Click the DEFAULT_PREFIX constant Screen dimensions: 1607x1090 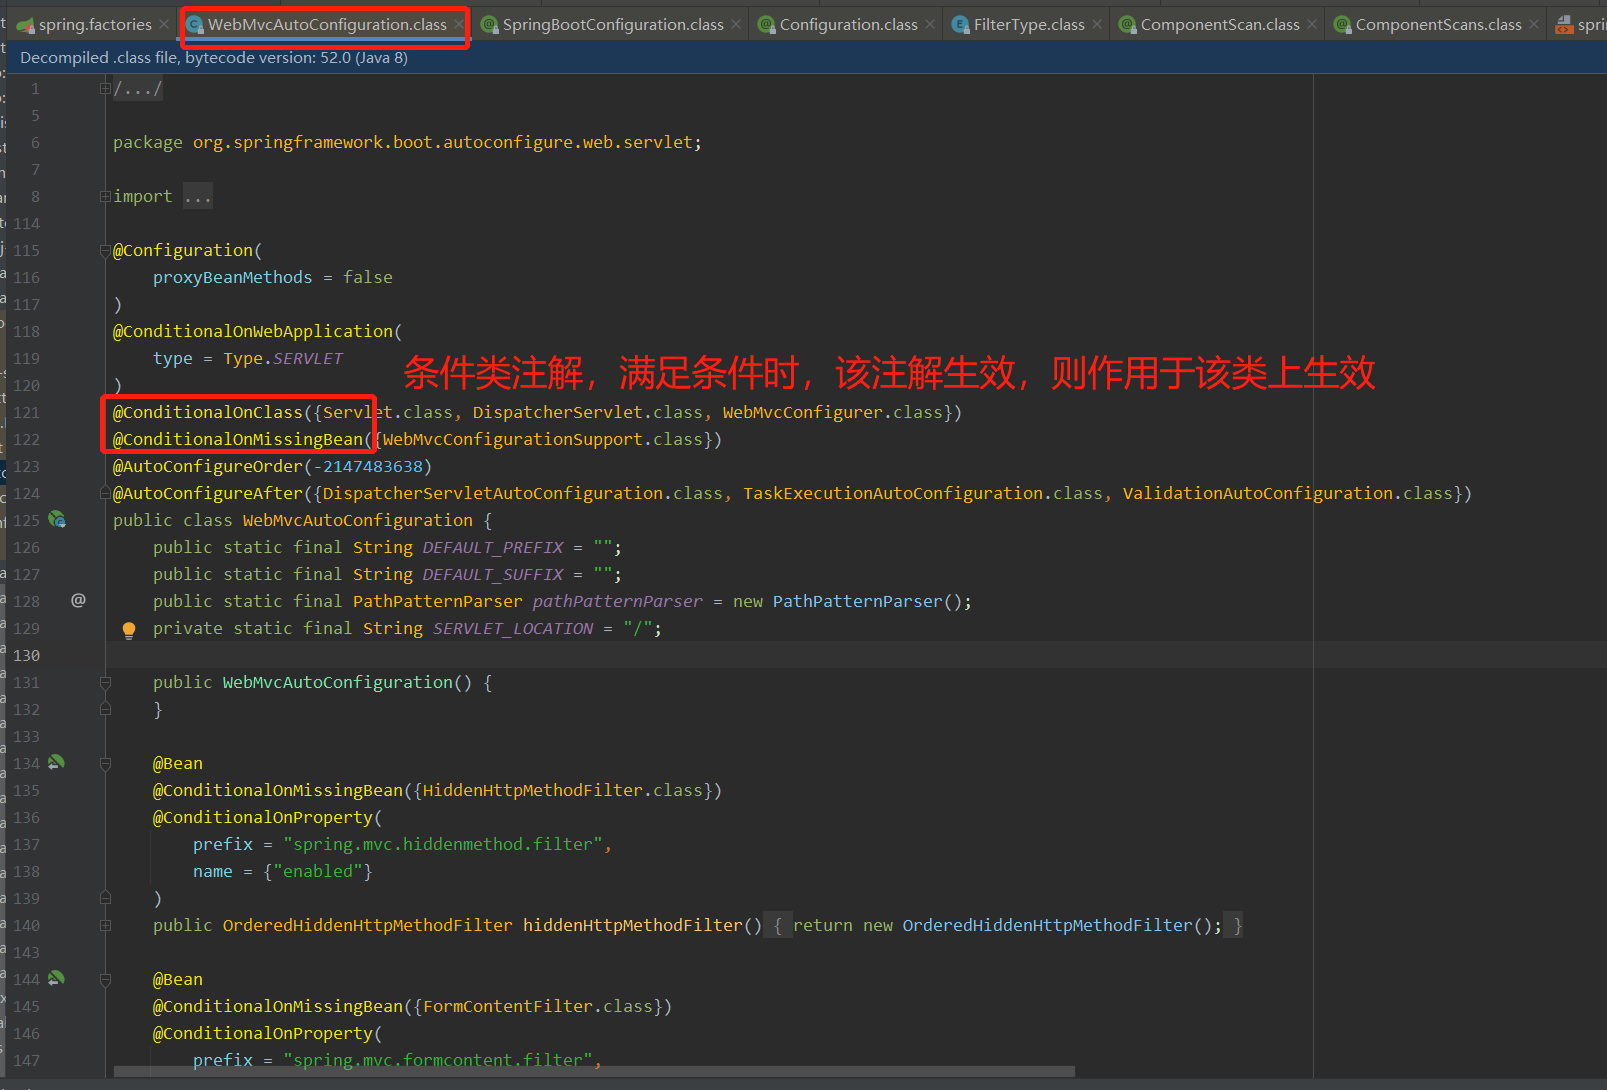coord(493,547)
